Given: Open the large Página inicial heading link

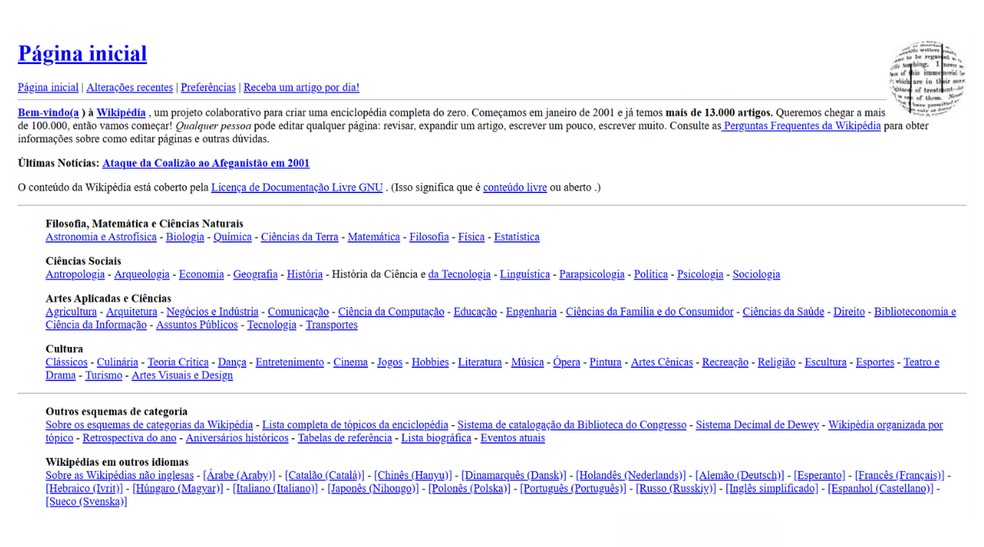Looking at the screenshot, I should (x=82, y=54).
